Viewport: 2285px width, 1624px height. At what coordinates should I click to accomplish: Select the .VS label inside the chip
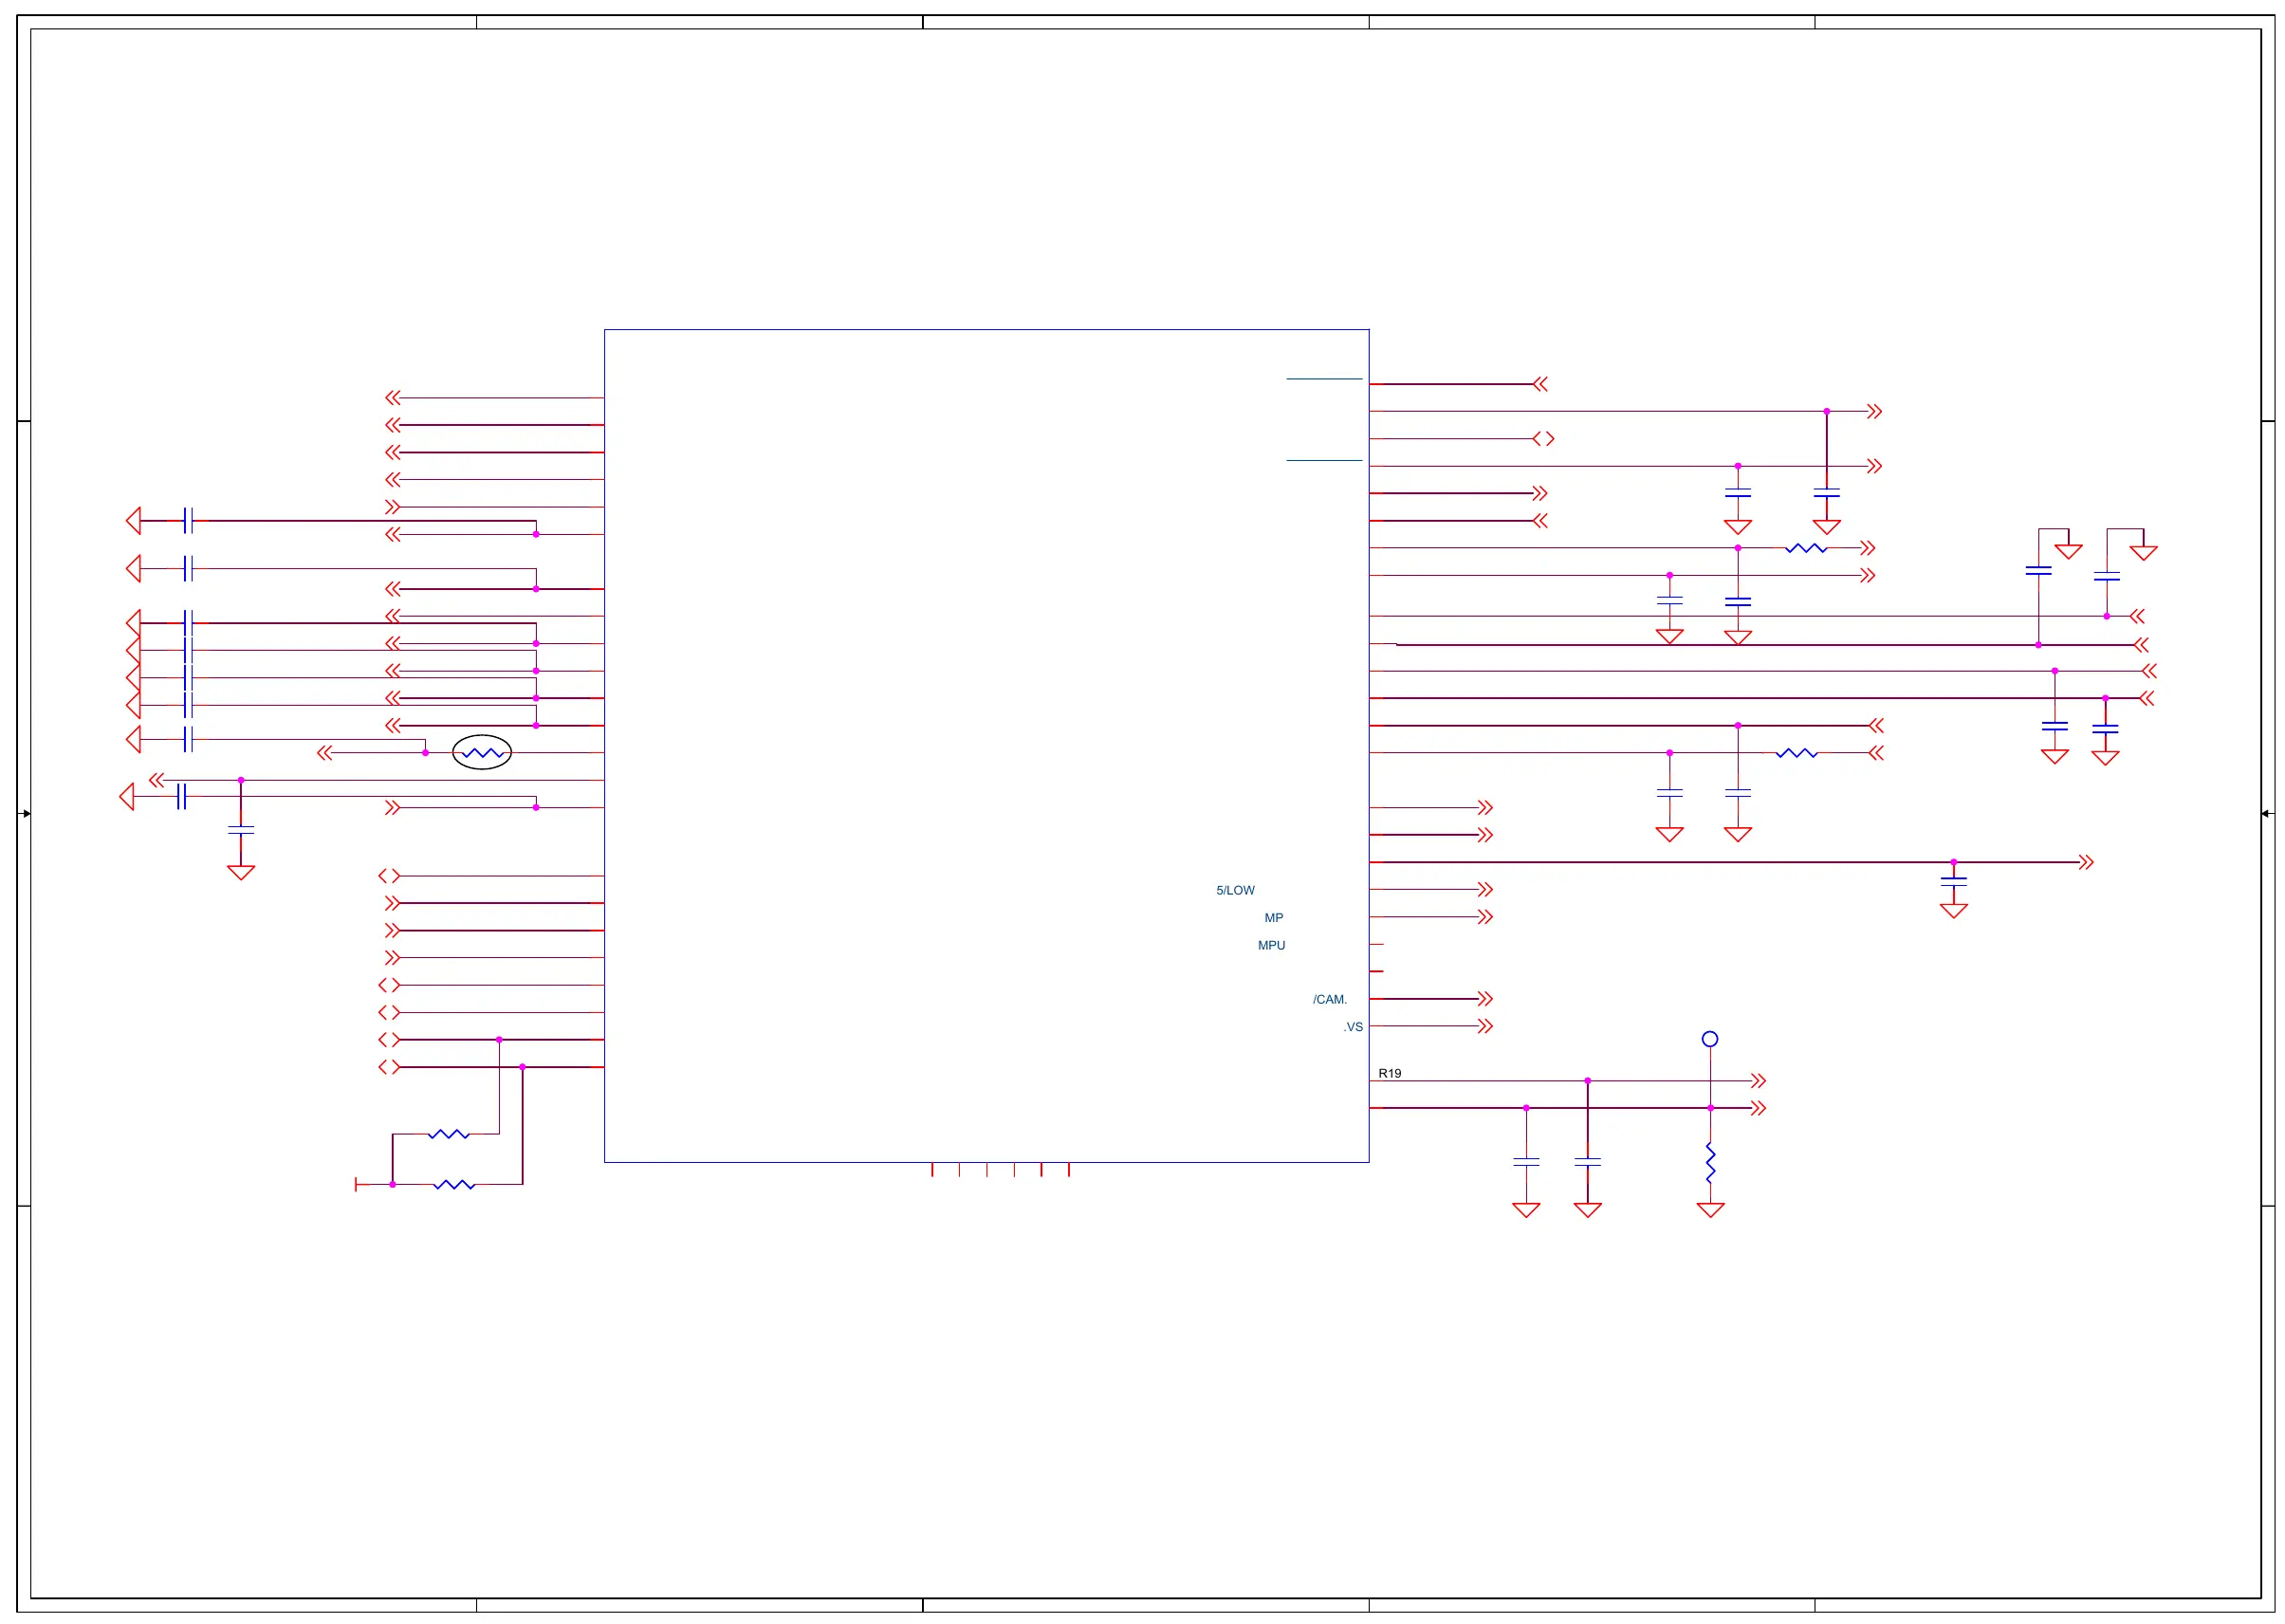point(1353,1027)
